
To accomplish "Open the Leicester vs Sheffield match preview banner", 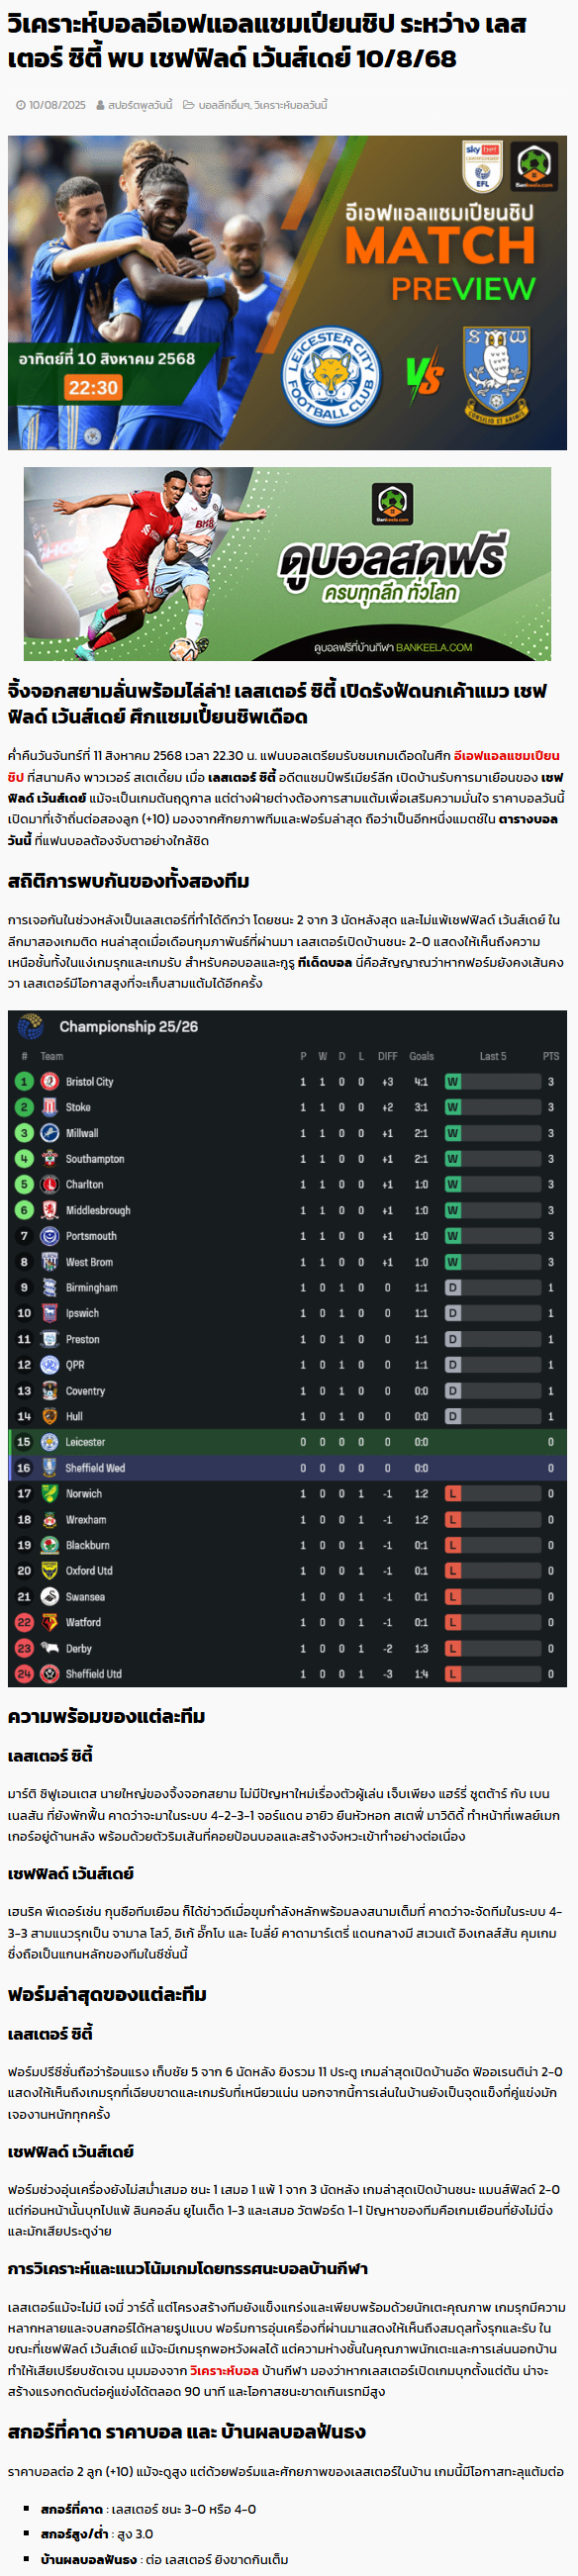I will tap(288, 292).
